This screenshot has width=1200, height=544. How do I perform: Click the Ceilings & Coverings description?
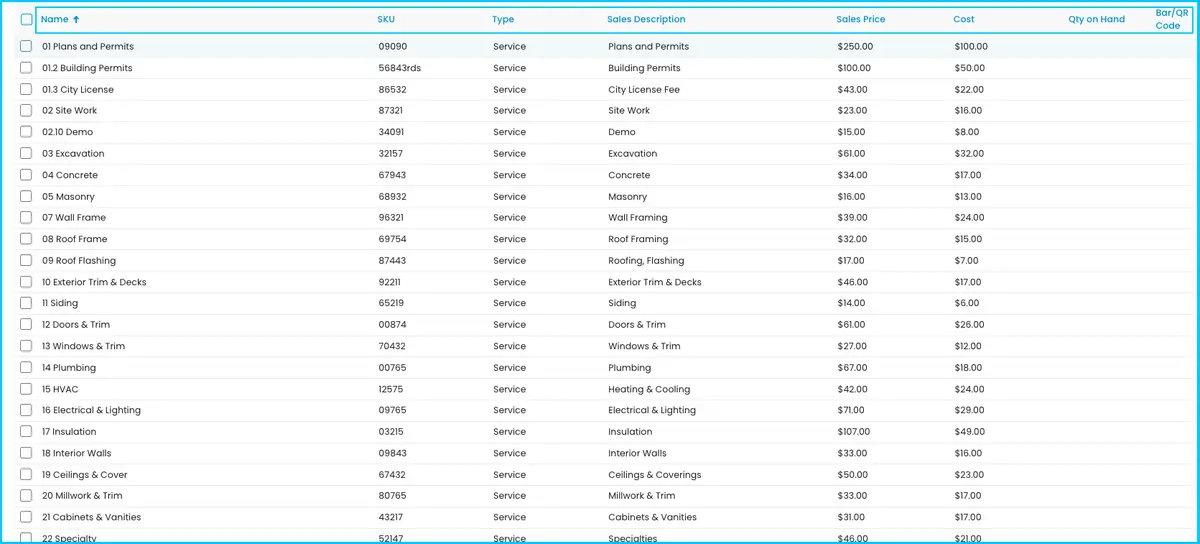[x=655, y=474]
